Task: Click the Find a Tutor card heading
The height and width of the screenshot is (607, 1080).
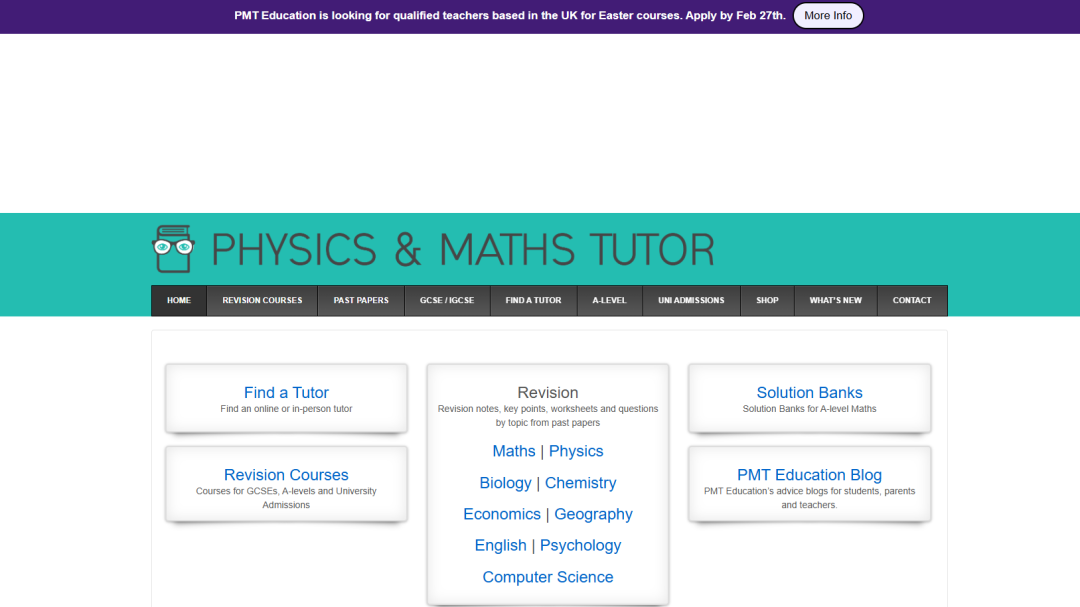Action: click(x=286, y=393)
